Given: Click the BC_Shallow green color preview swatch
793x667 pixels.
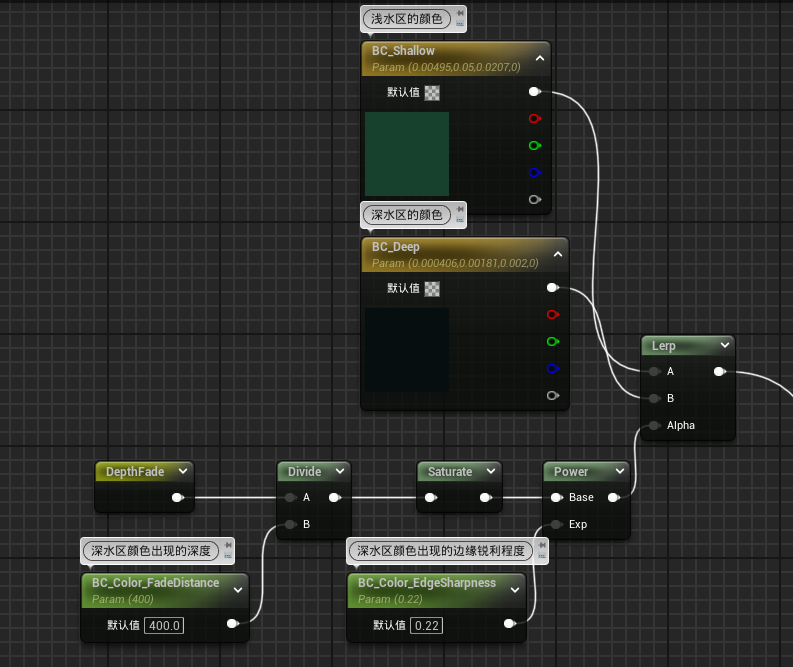Looking at the screenshot, I should pos(407,154).
